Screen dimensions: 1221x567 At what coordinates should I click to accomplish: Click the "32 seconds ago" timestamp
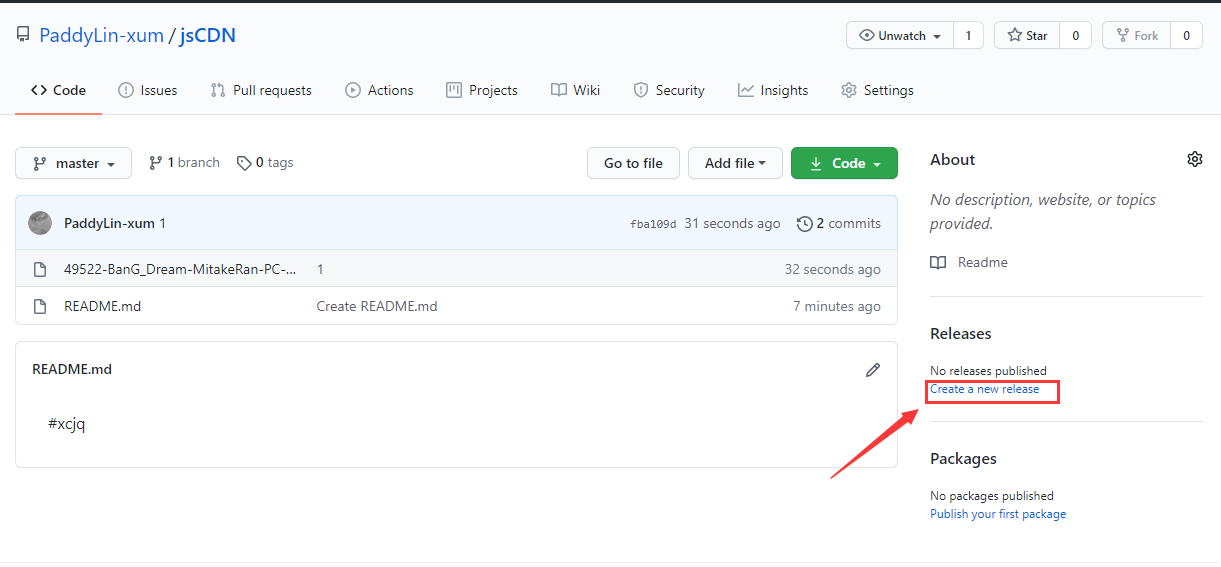833,269
